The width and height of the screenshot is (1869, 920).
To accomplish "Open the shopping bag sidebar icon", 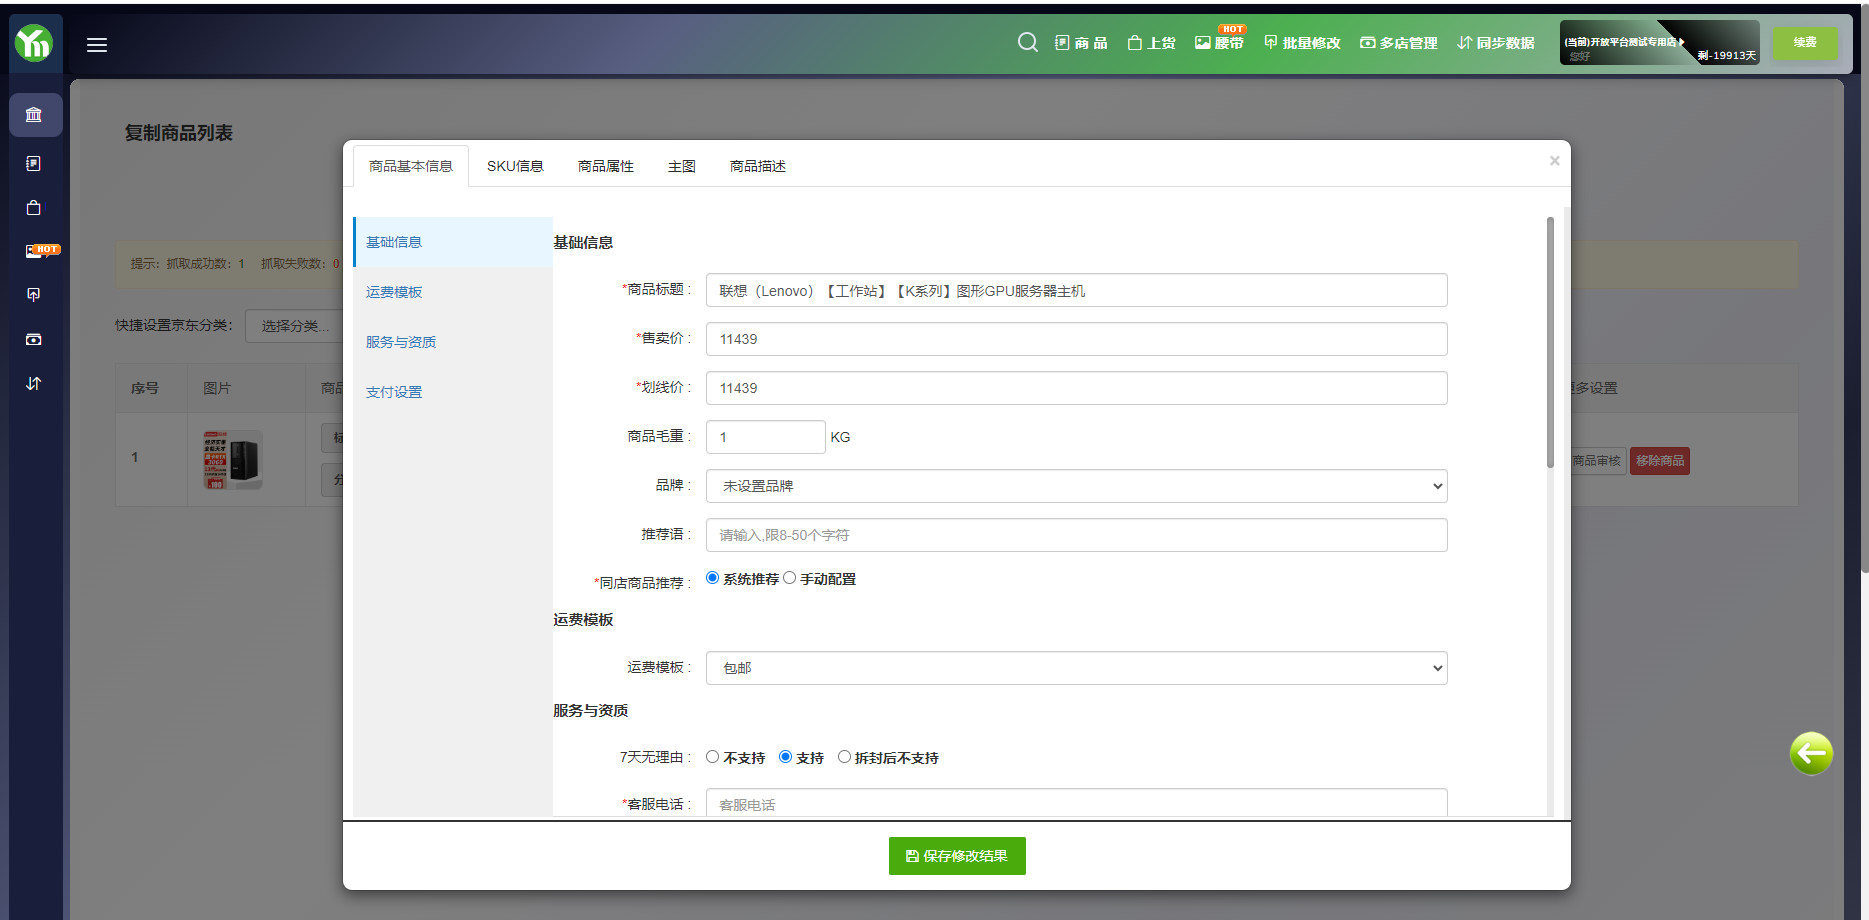I will (x=34, y=208).
